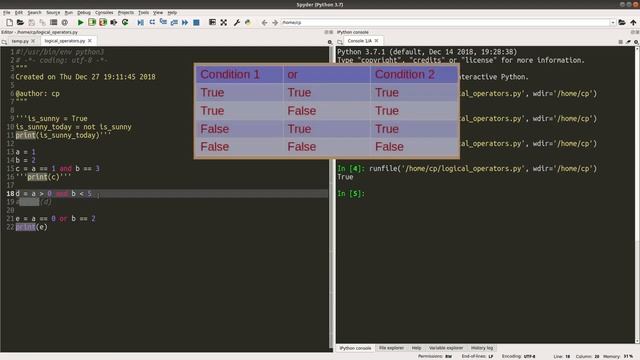Open the Tools menu
This screenshot has width=640, height=360.
pos(143,13)
